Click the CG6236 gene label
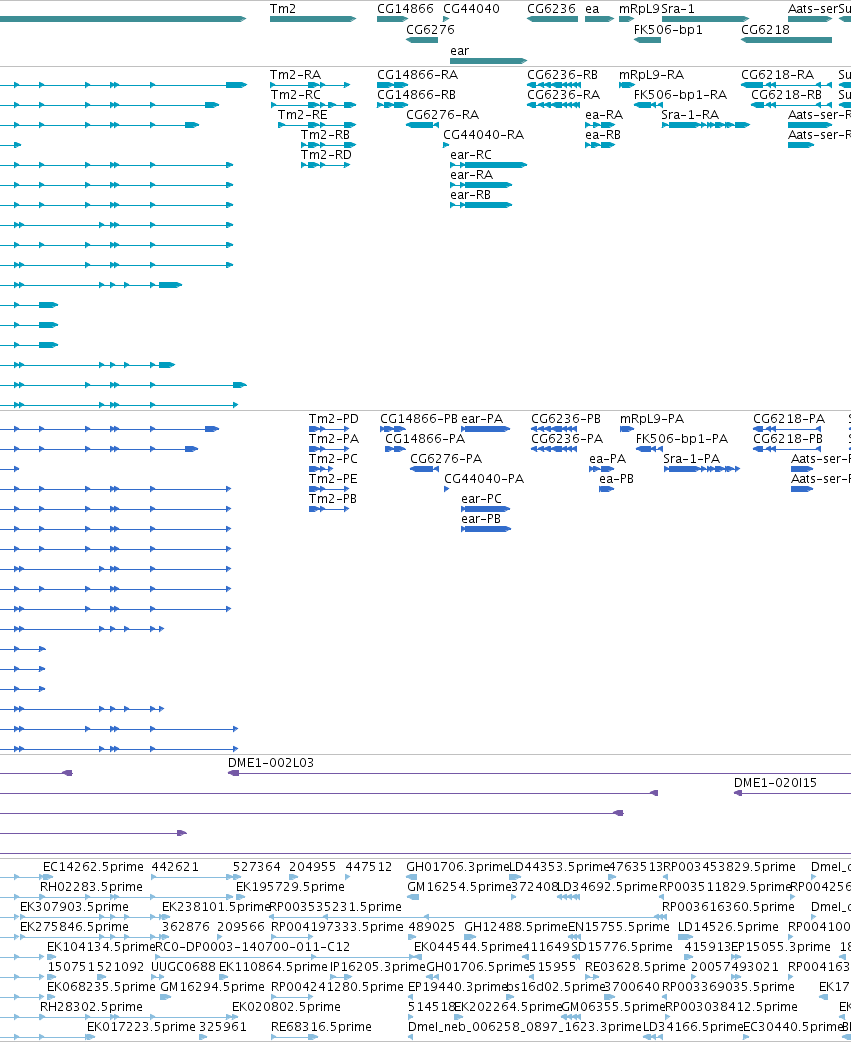Image resolution: width=851 pixels, height=1042 pixels. click(x=551, y=9)
